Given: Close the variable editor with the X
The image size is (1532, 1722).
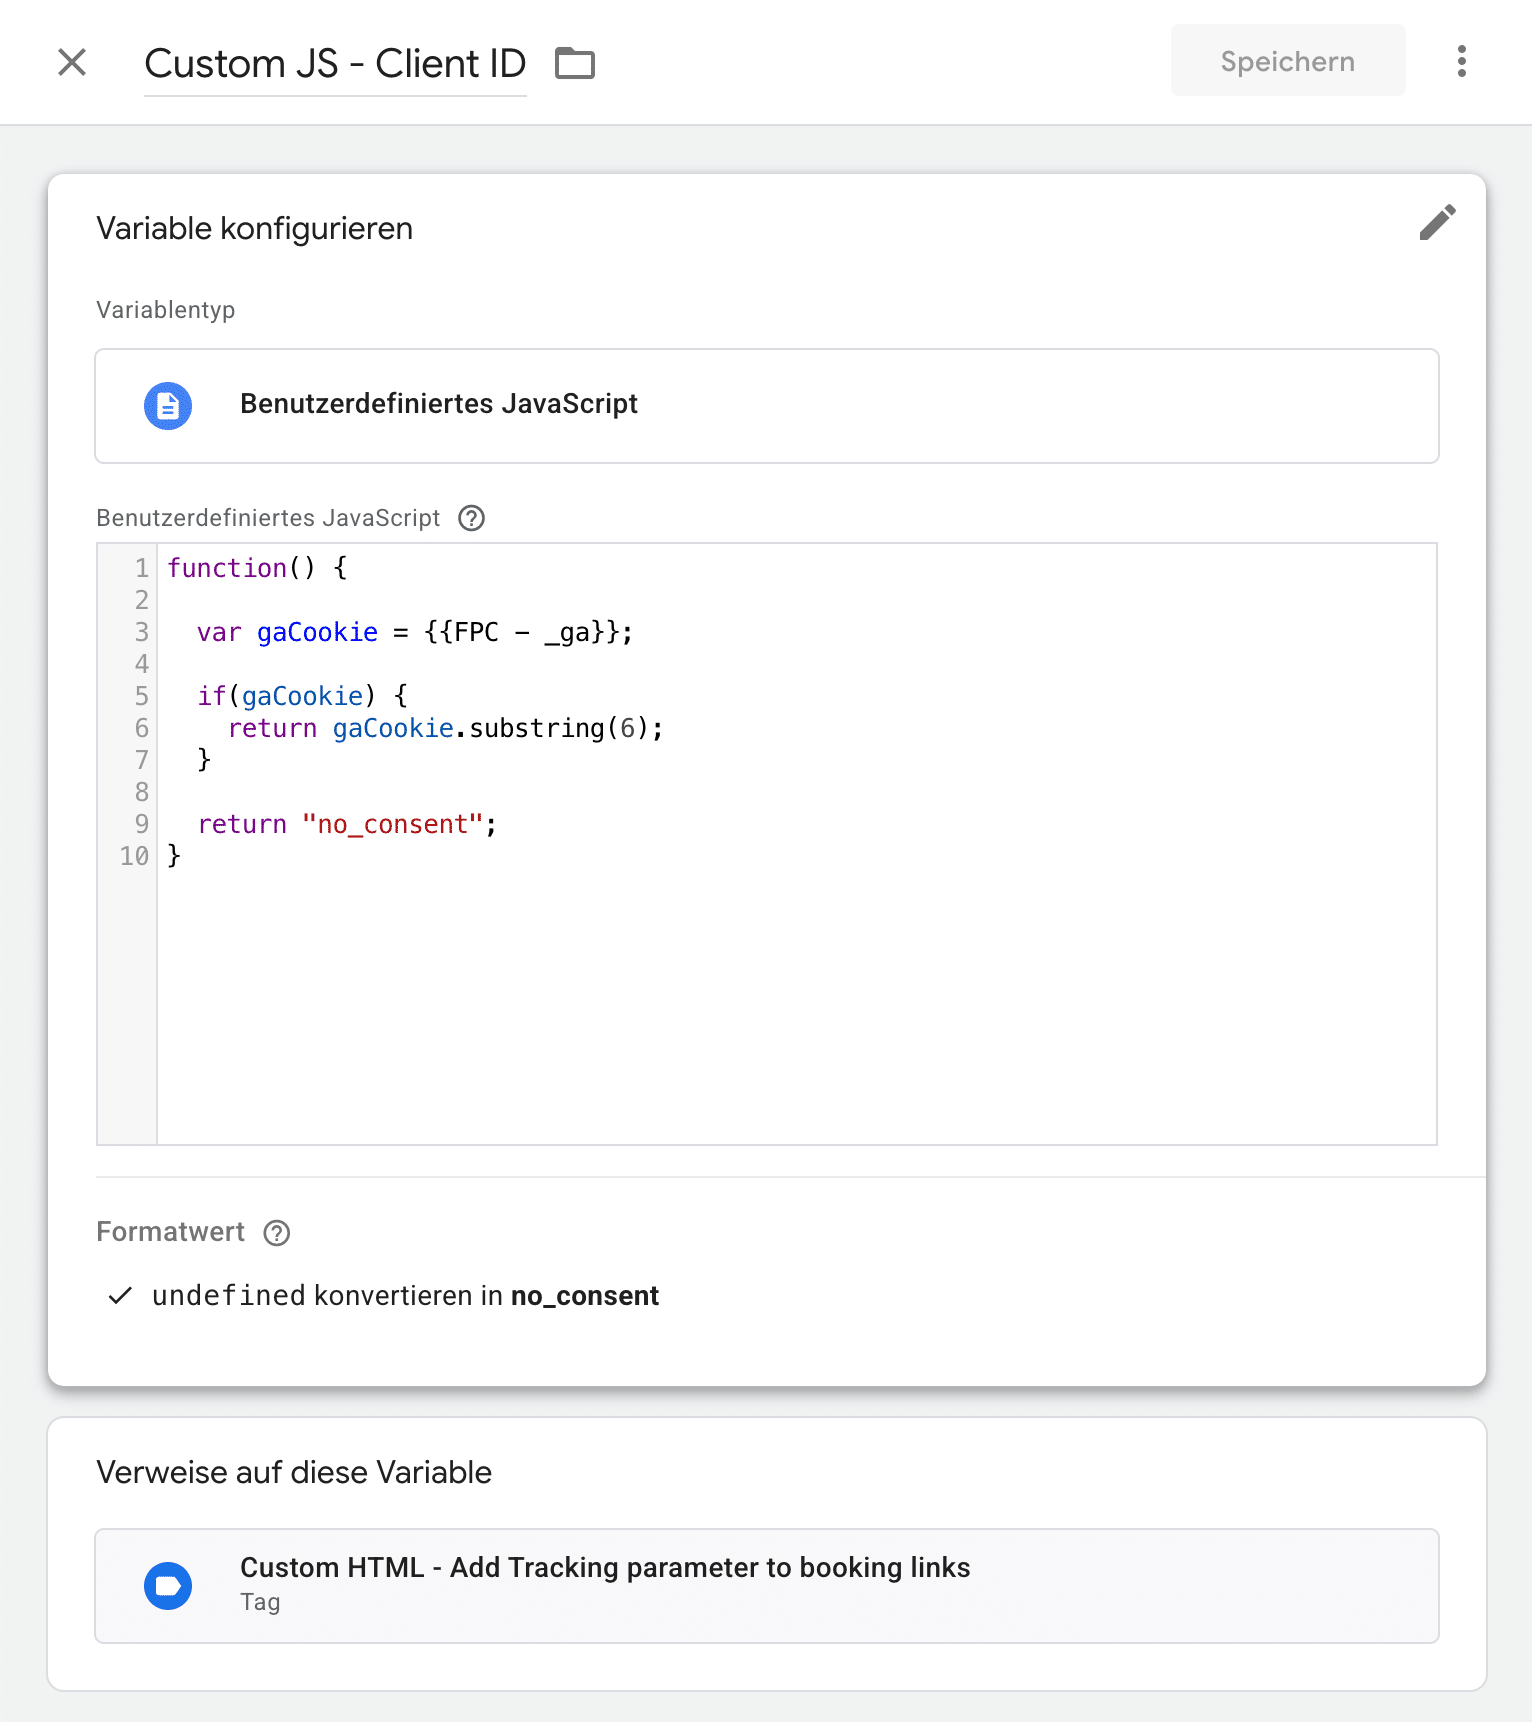Looking at the screenshot, I should click(72, 62).
